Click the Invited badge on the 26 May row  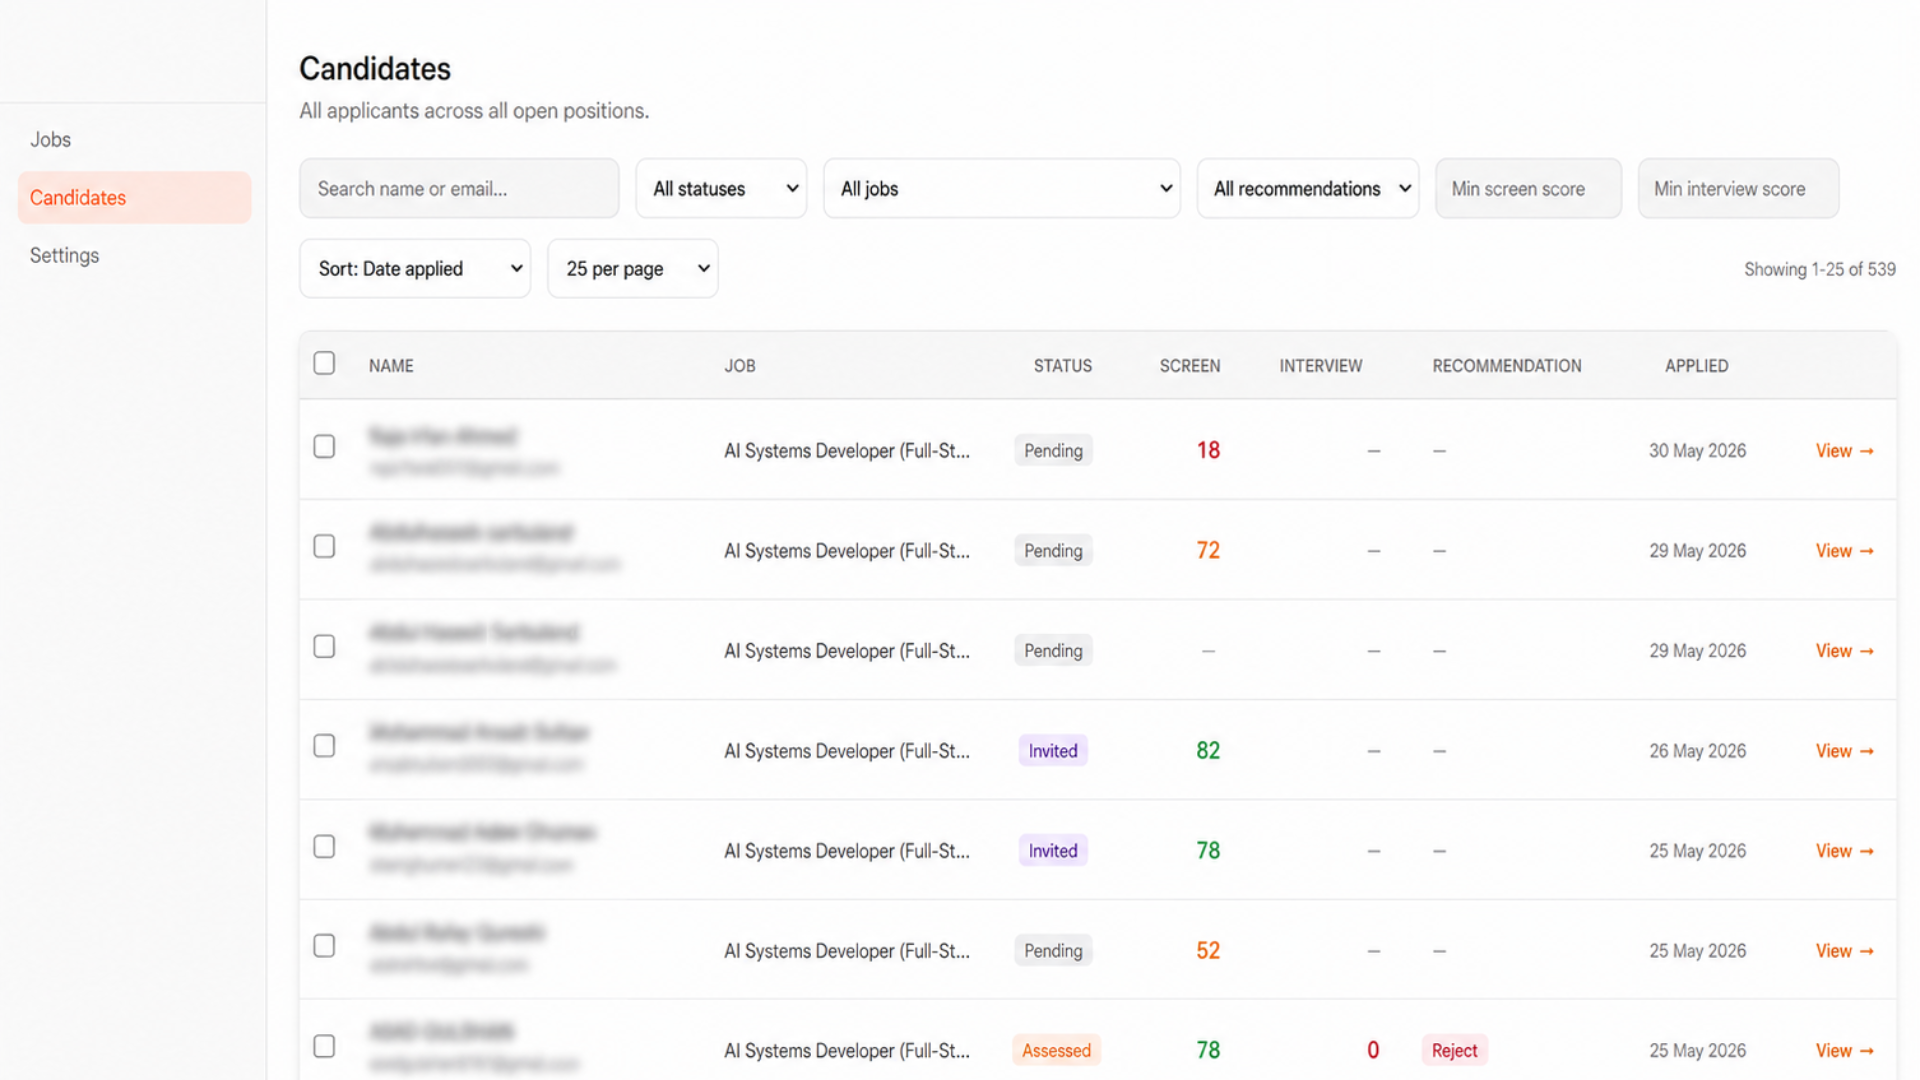click(1053, 751)
